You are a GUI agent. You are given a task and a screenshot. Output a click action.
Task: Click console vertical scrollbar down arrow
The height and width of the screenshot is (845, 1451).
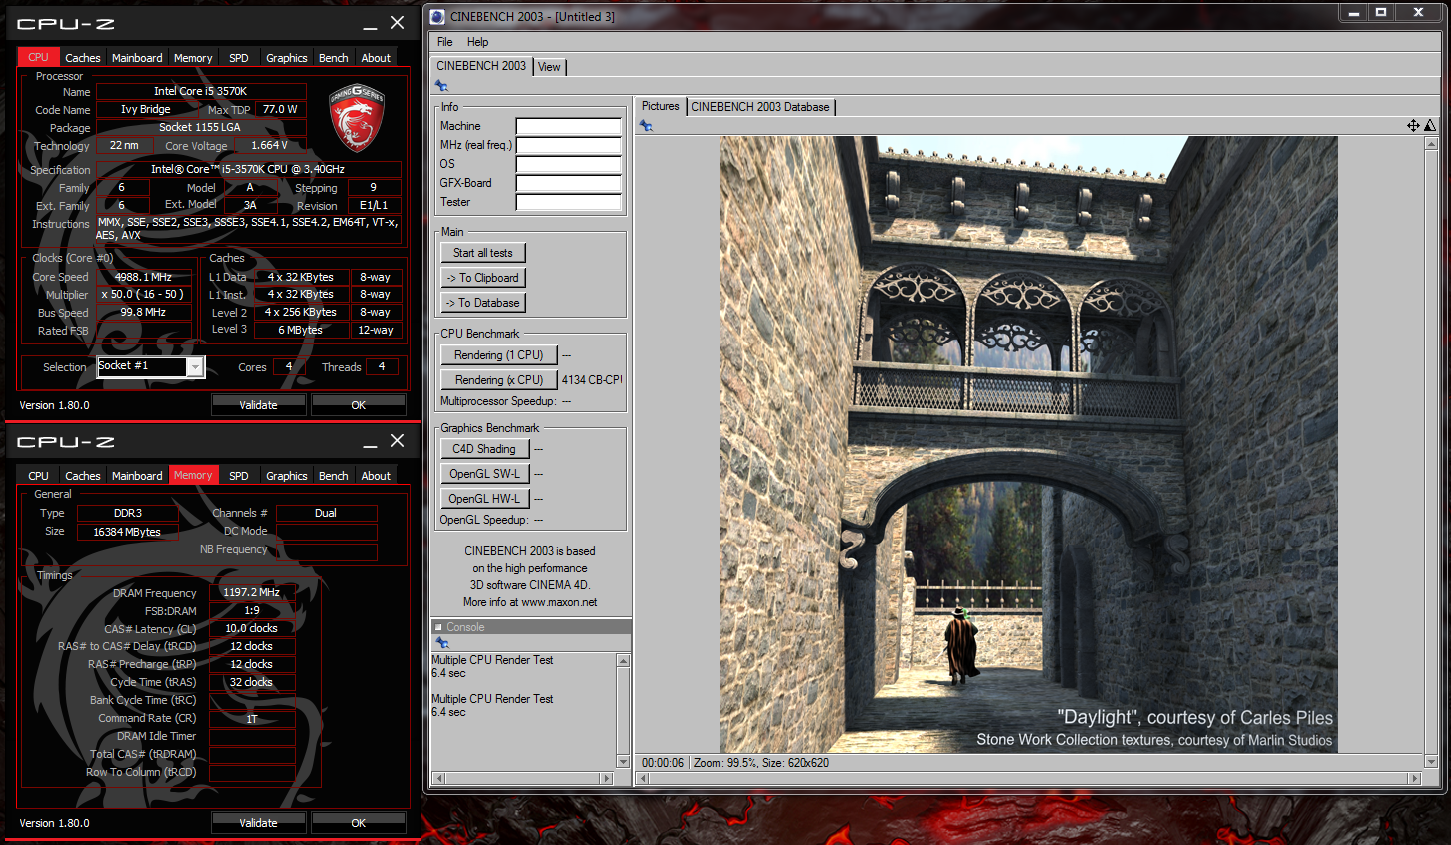tap(624, 762)
